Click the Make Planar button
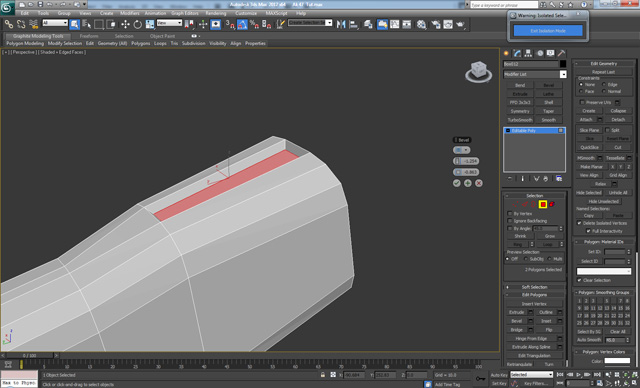This screenshot has height=388, width=640. click(591, 167)
